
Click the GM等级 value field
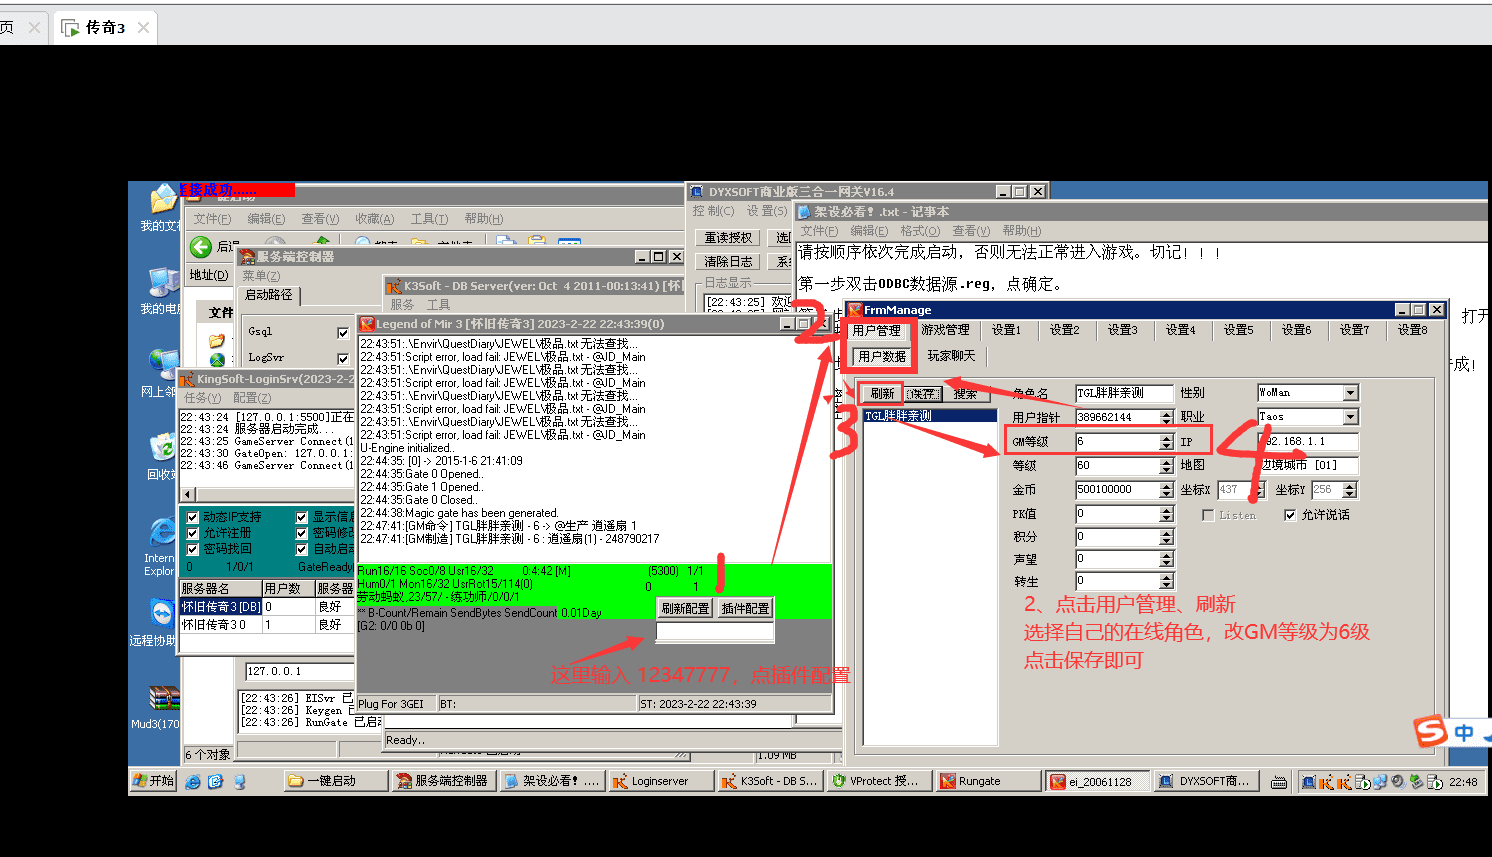(1117, 441)
